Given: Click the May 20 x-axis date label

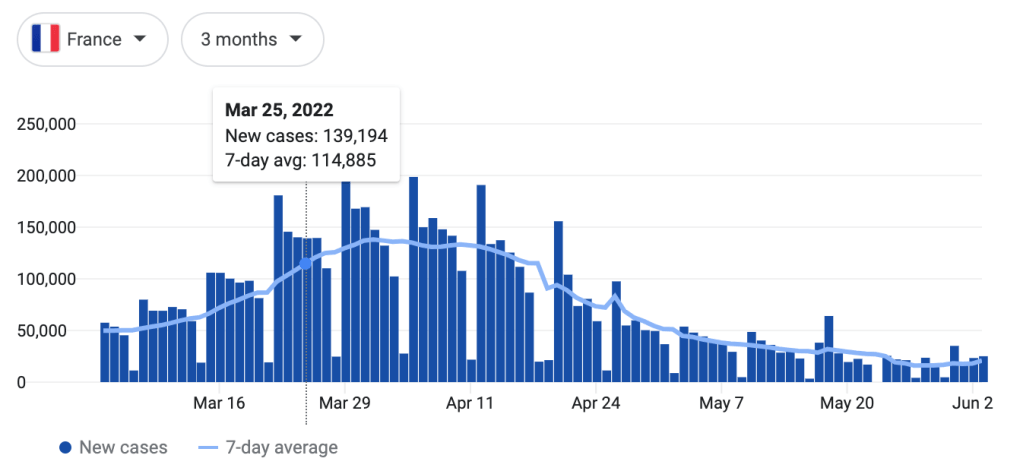Looking at the screenshot, I should point(846,403).
